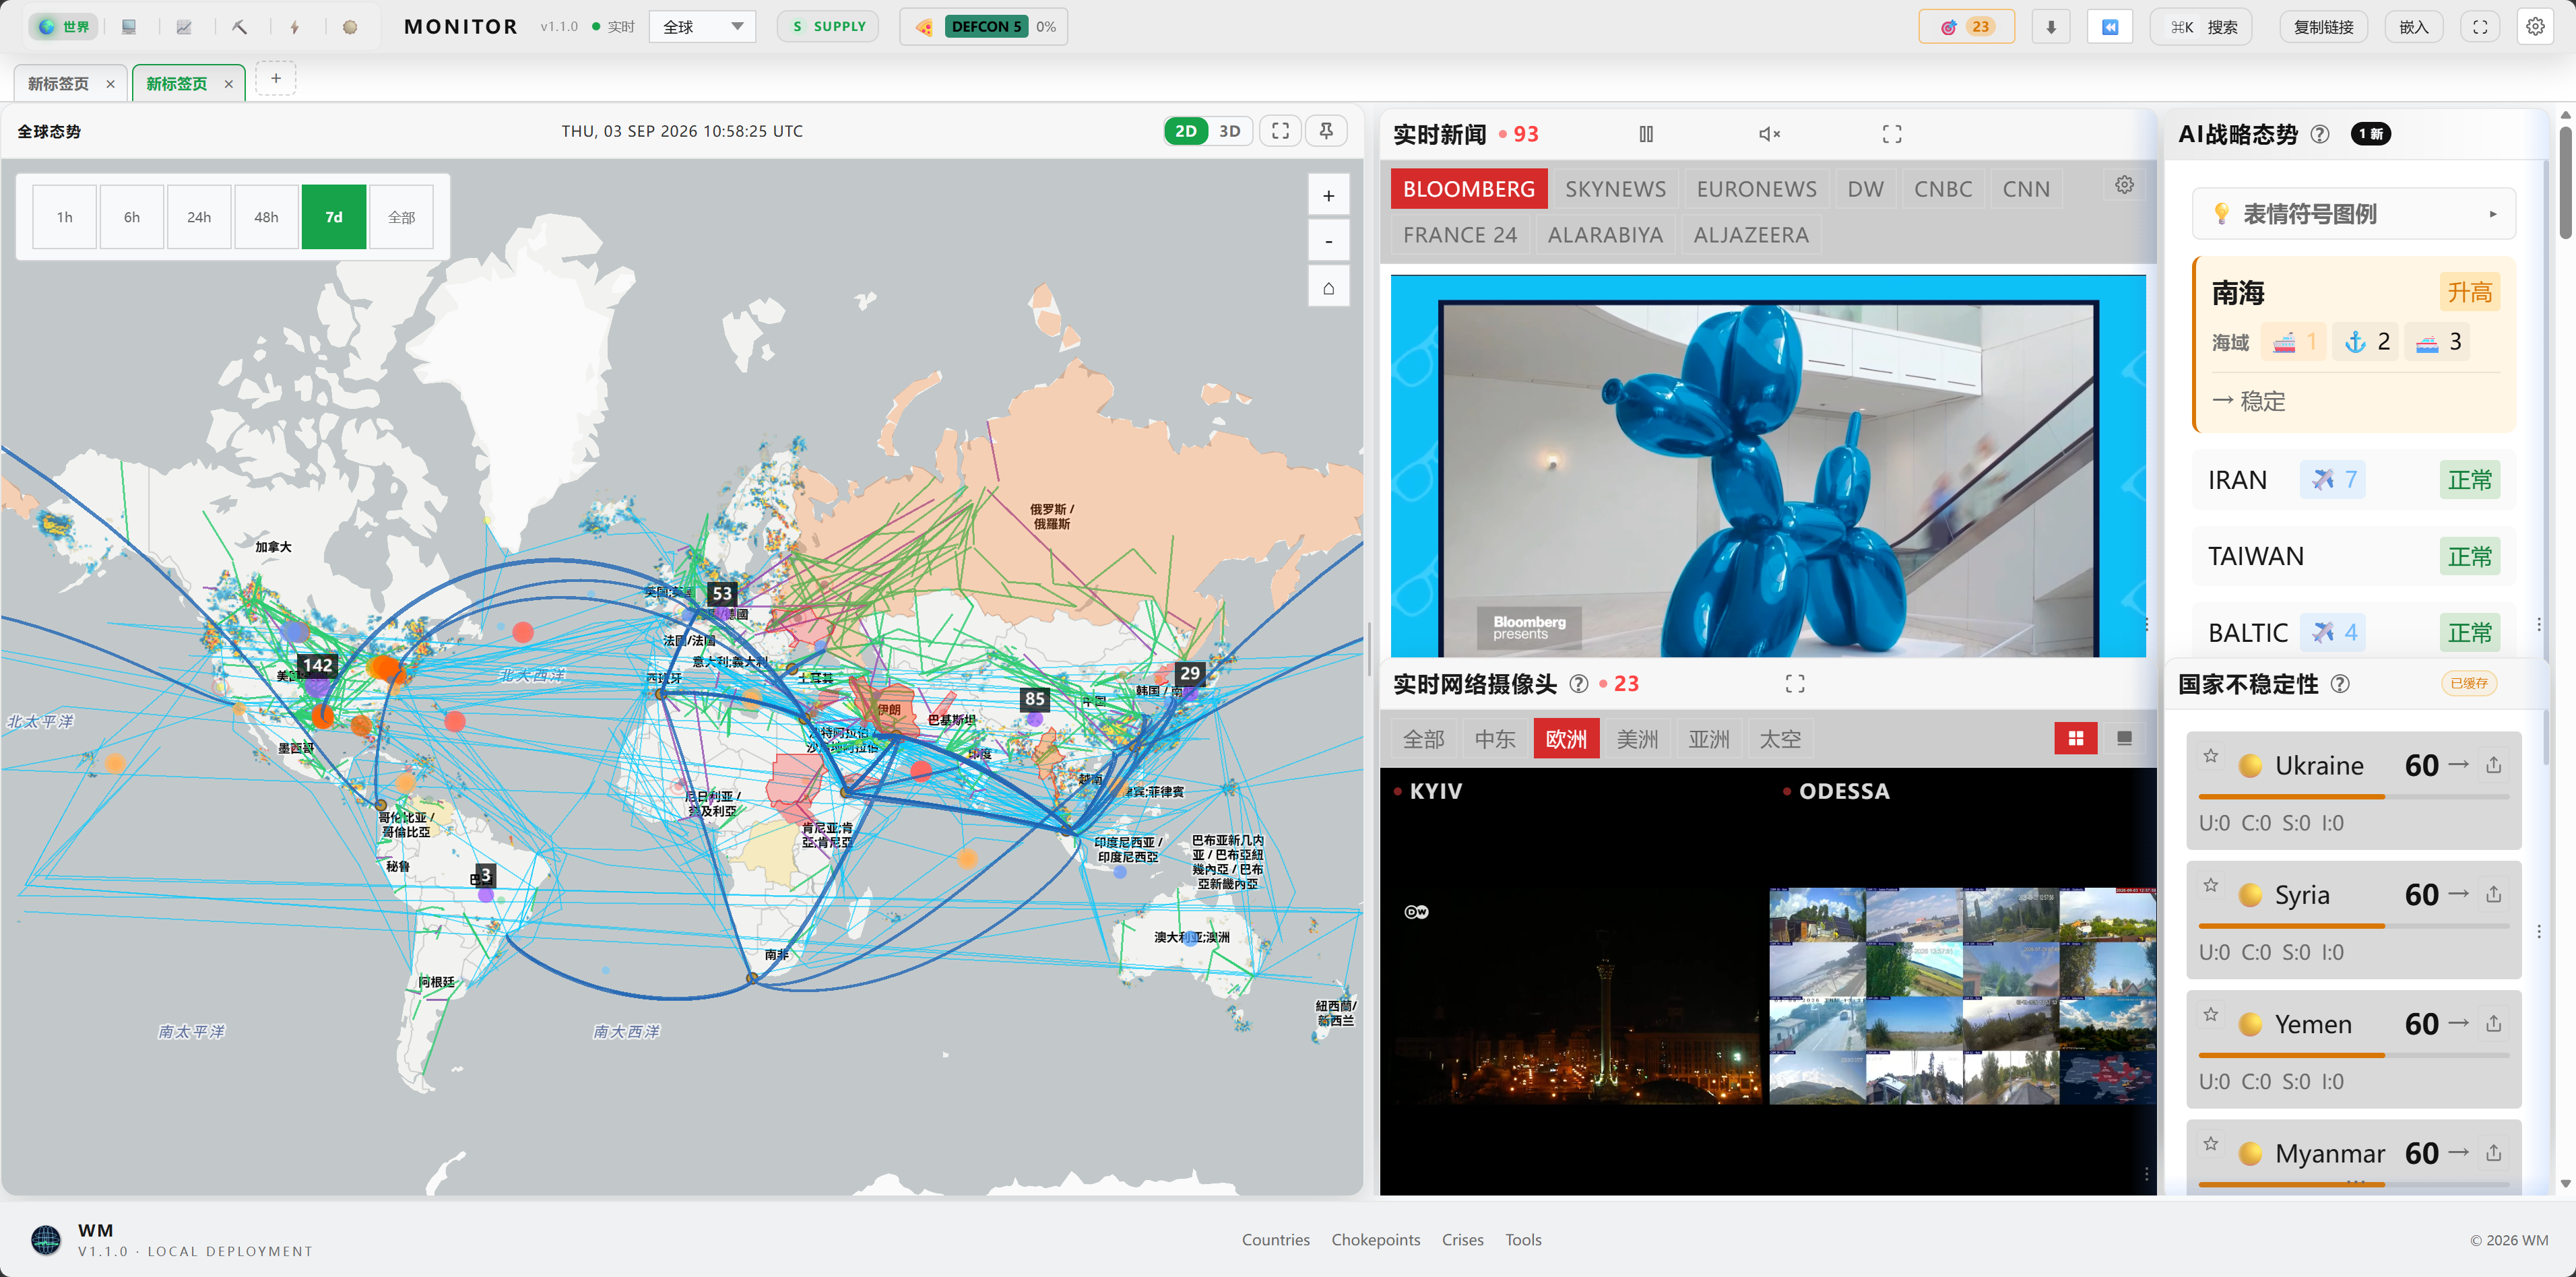Image resolution: width=2576 pixels, height=1277 pixels.
Task: Click the target icon with 23 badge
Action: (1966, 27)
